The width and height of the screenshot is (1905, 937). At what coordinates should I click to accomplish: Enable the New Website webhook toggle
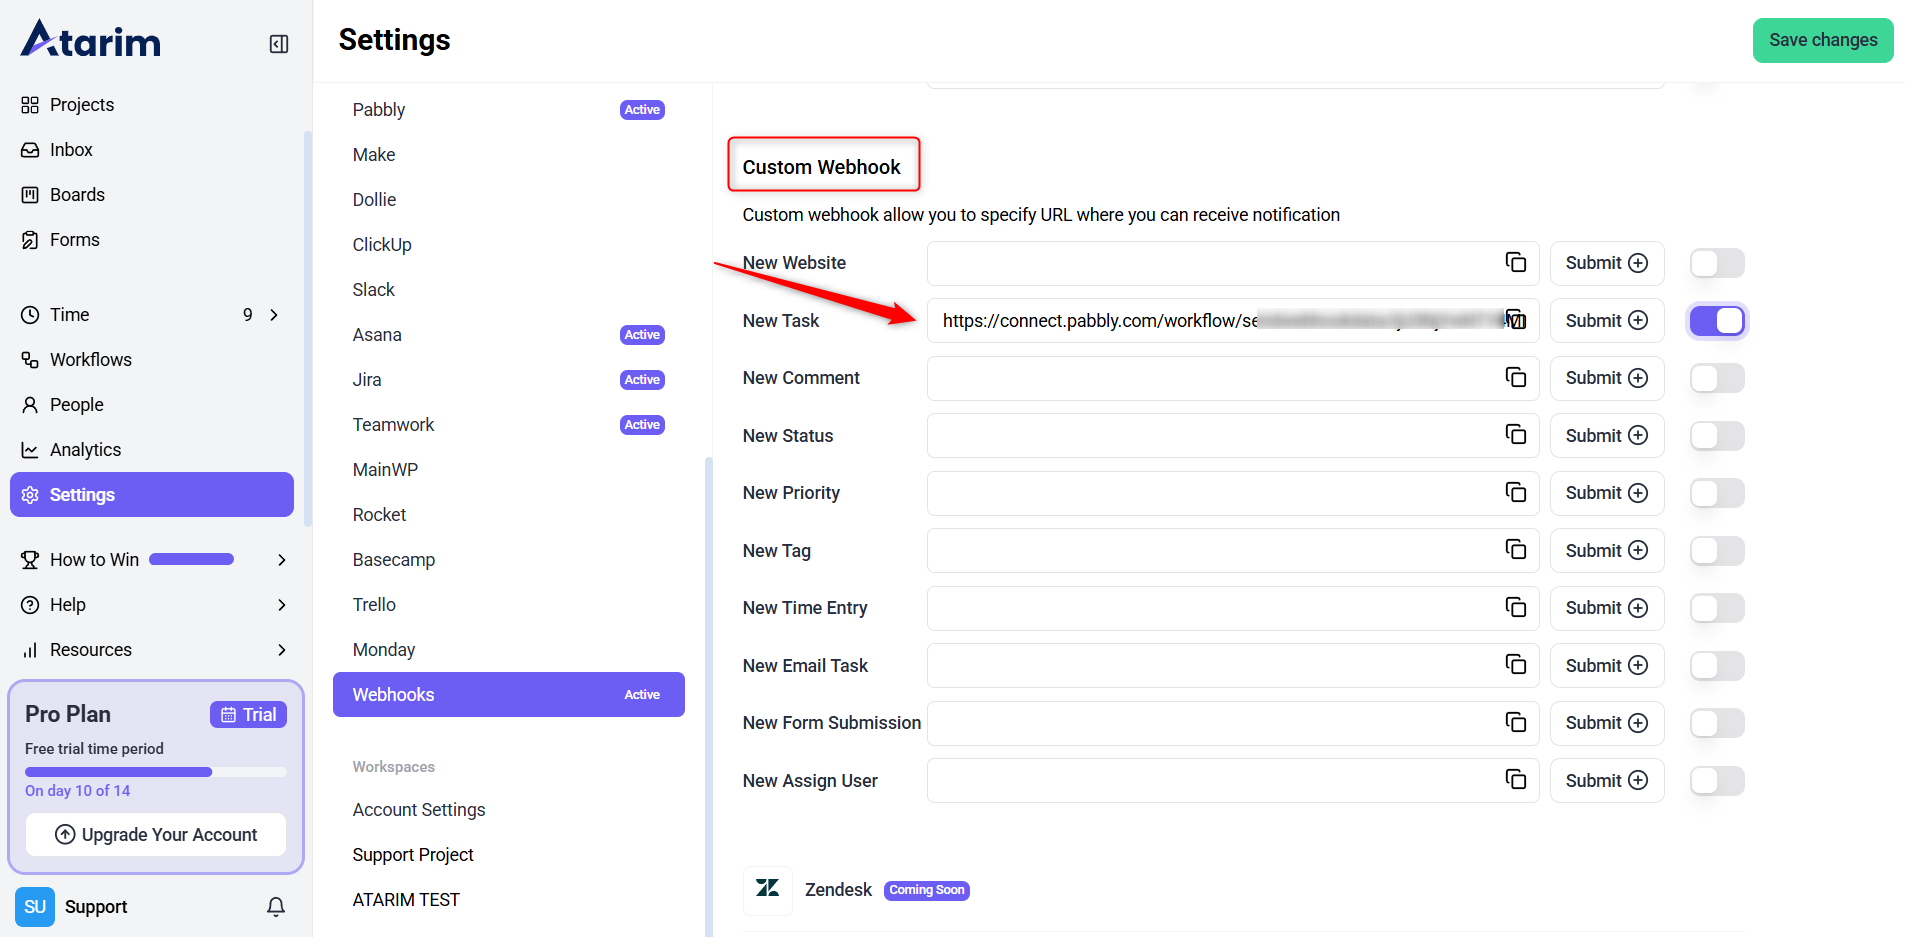[x=1716, y=263]
